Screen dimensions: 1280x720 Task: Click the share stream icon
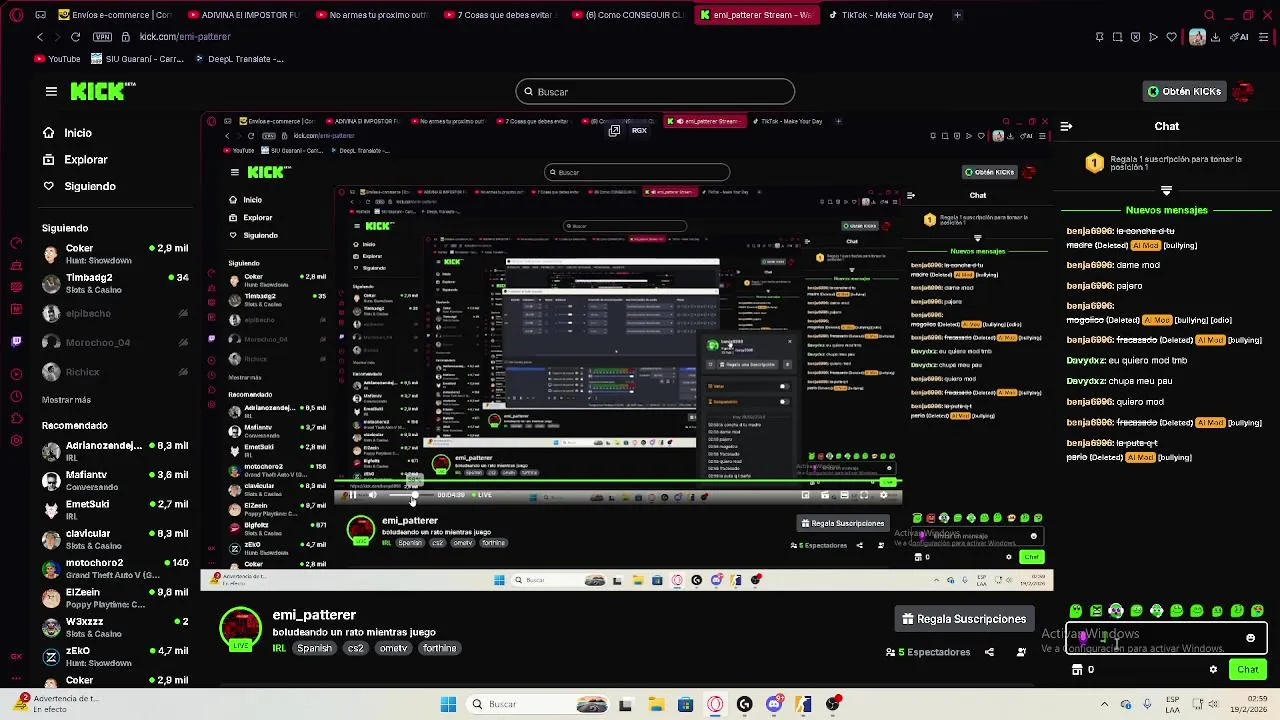(989, 652)
